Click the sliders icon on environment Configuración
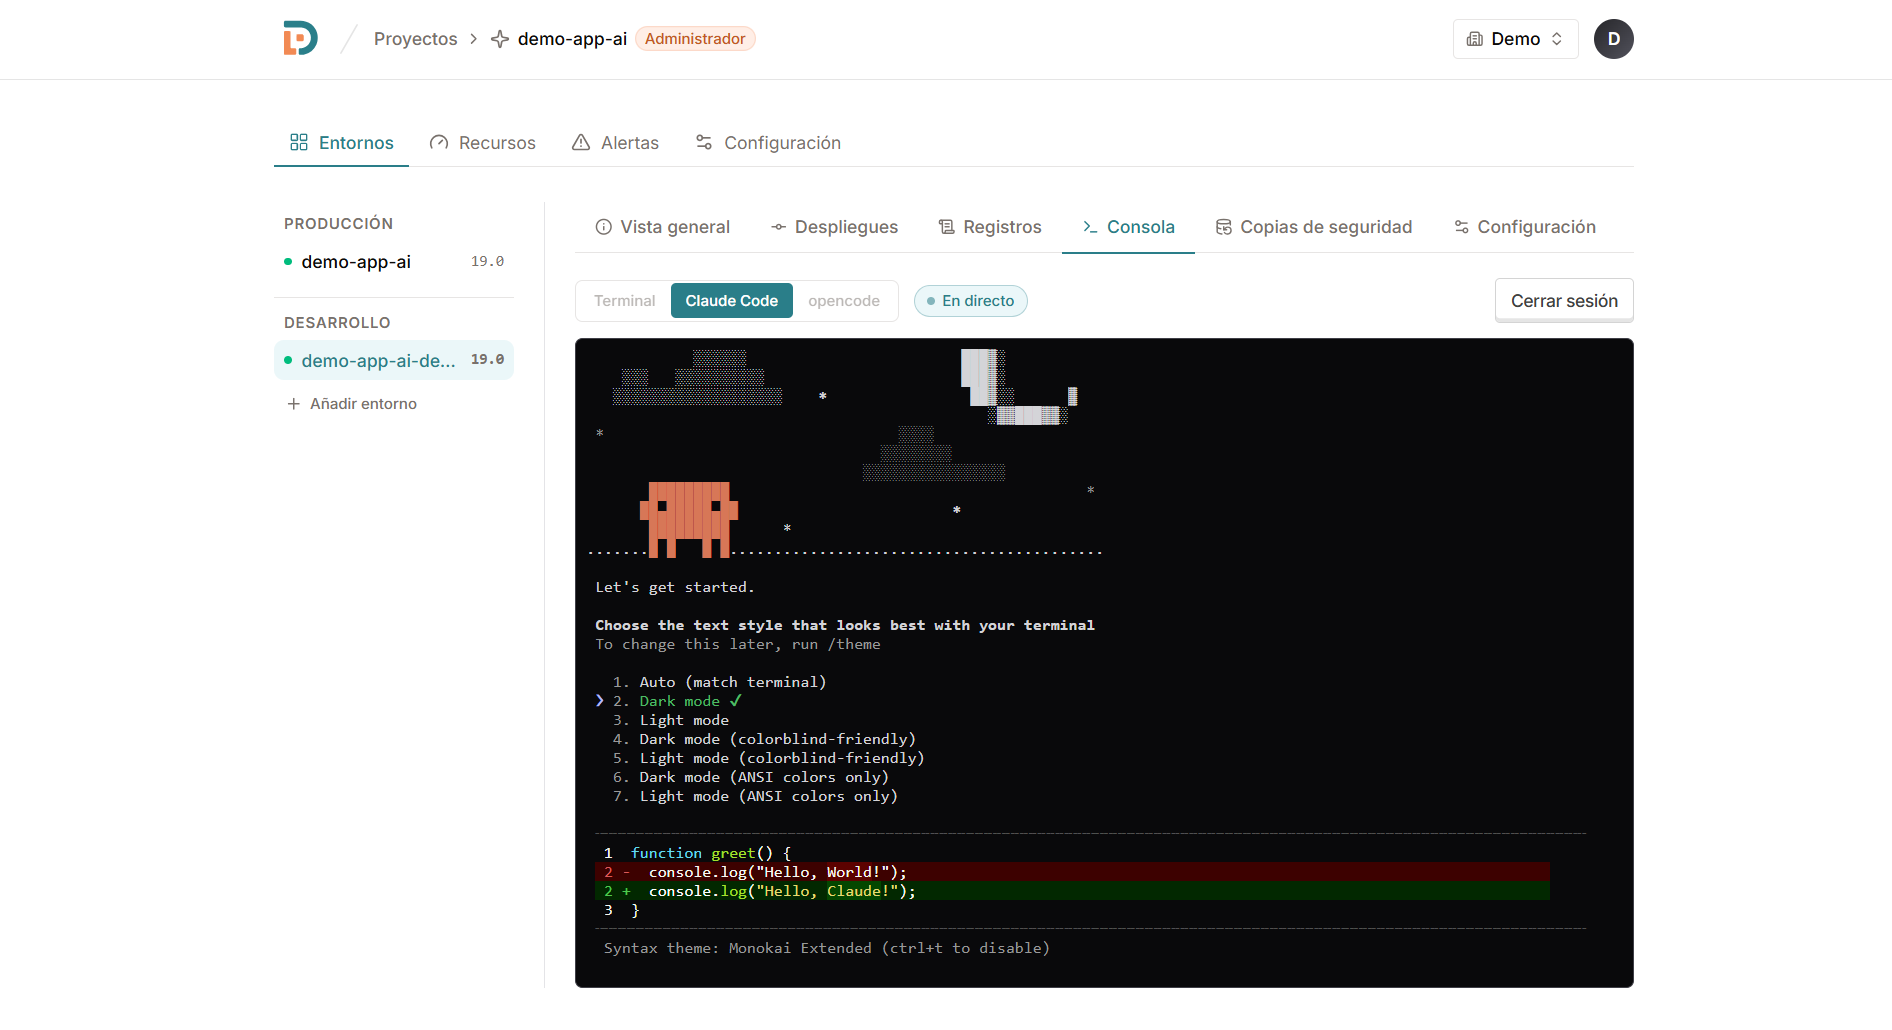 (x=1461, y=227)
